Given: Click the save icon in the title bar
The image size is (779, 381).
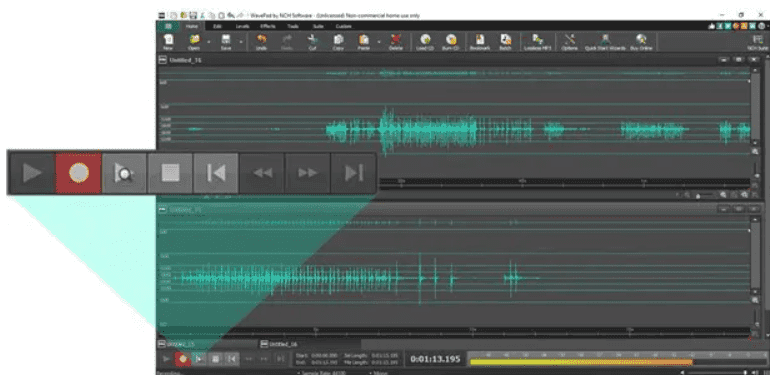Looking at the screenshot, I should 192,15.
